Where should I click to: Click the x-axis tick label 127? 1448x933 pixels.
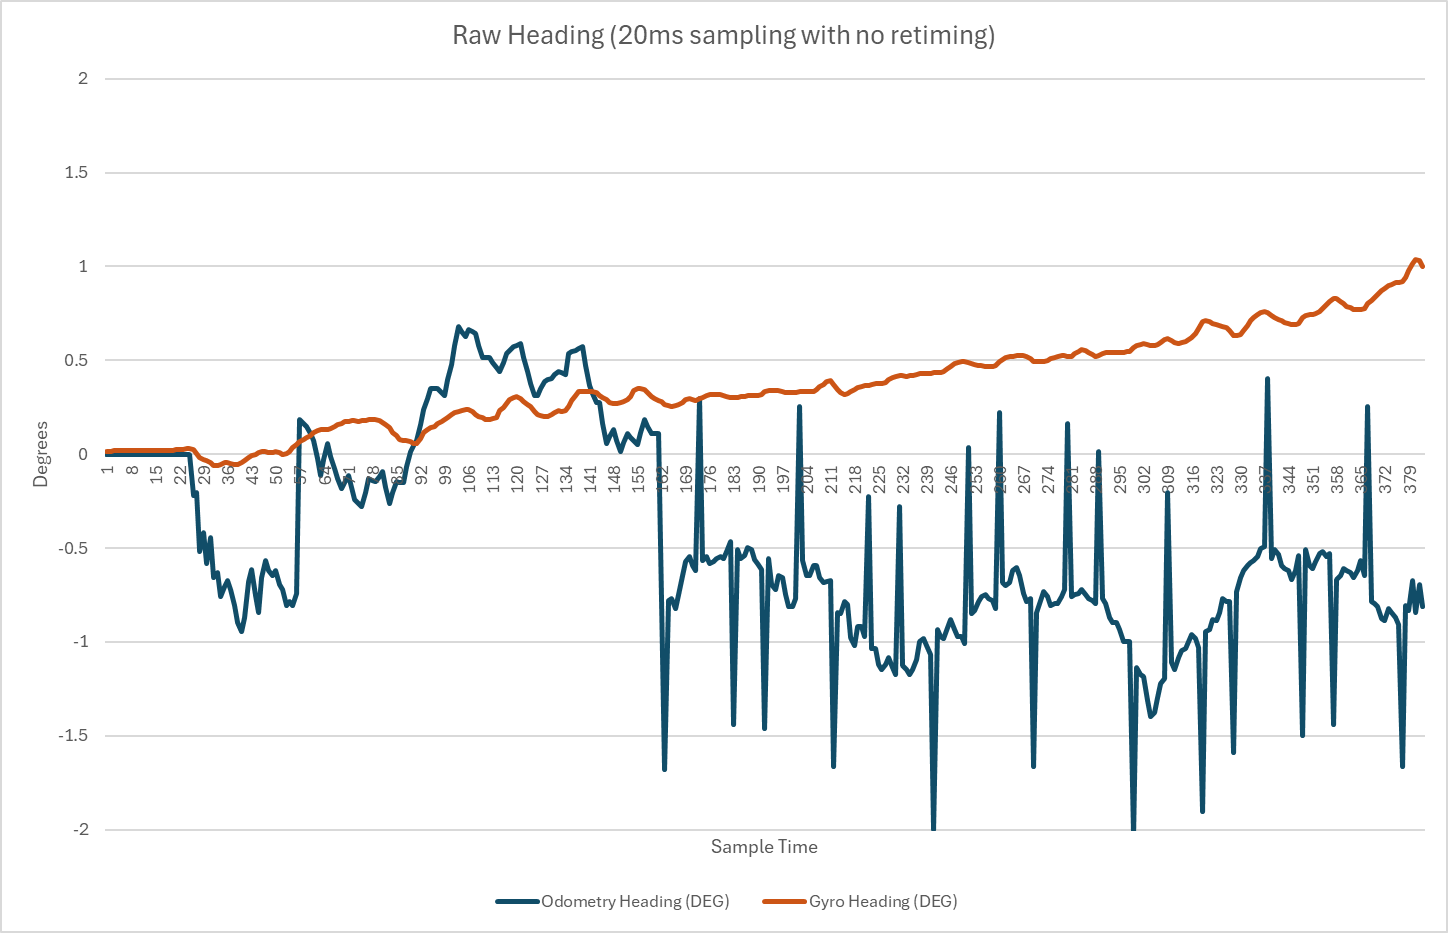542,478
